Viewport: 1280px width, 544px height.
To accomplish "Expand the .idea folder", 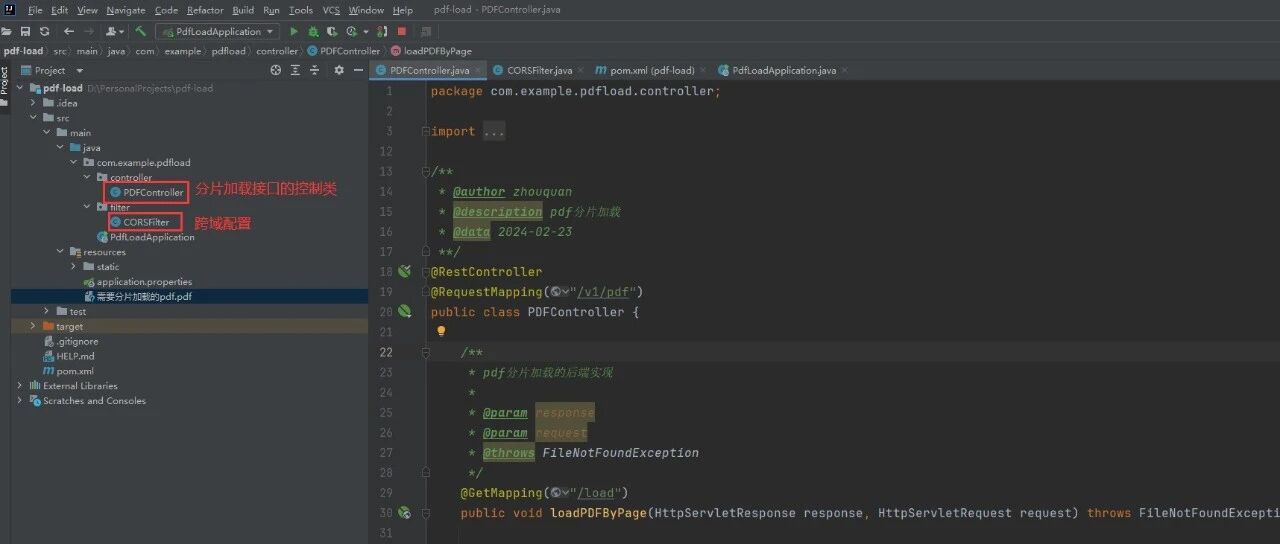I will click(34, 103).
